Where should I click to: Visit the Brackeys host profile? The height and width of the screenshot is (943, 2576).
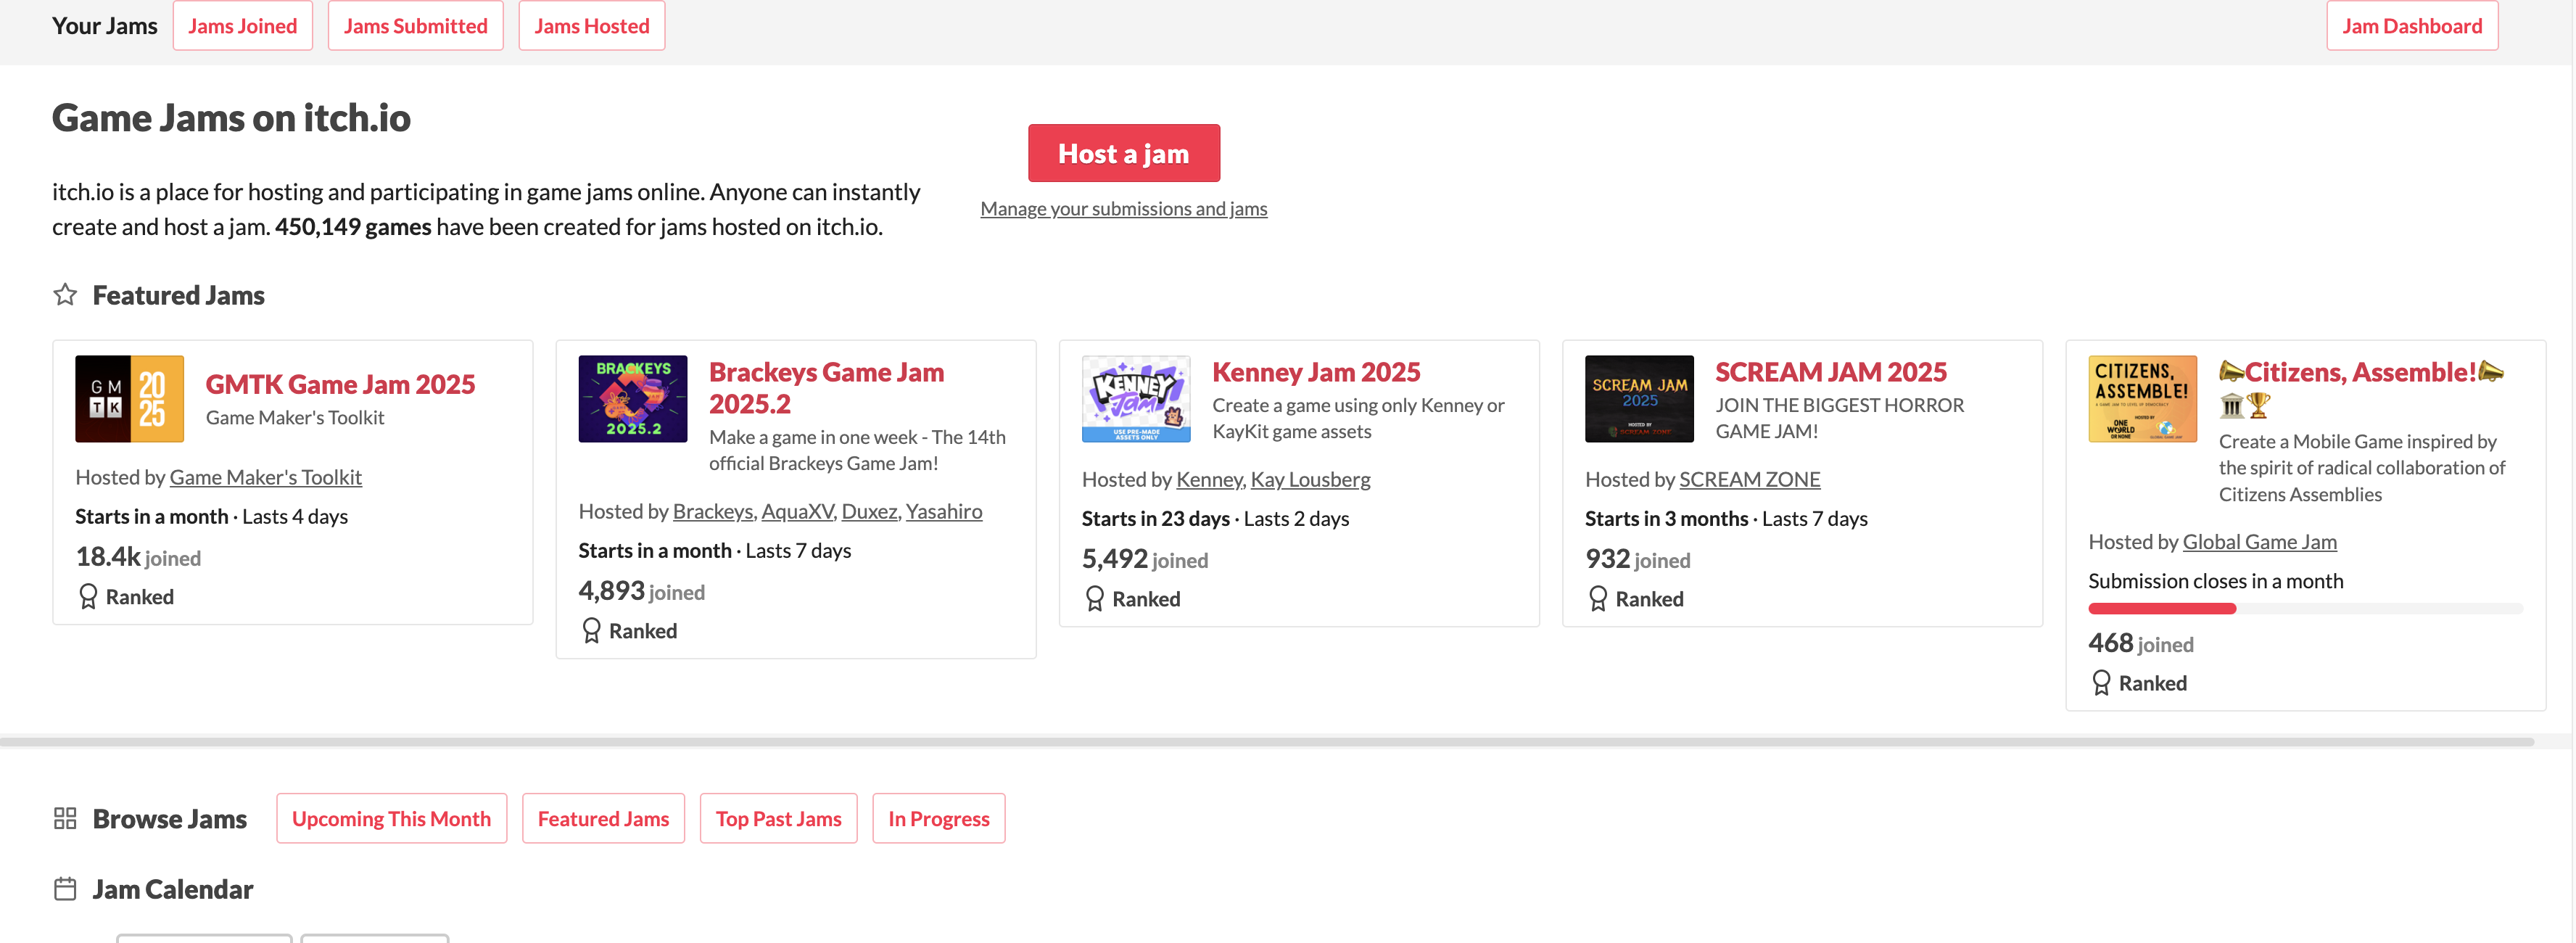pos(713,511)
